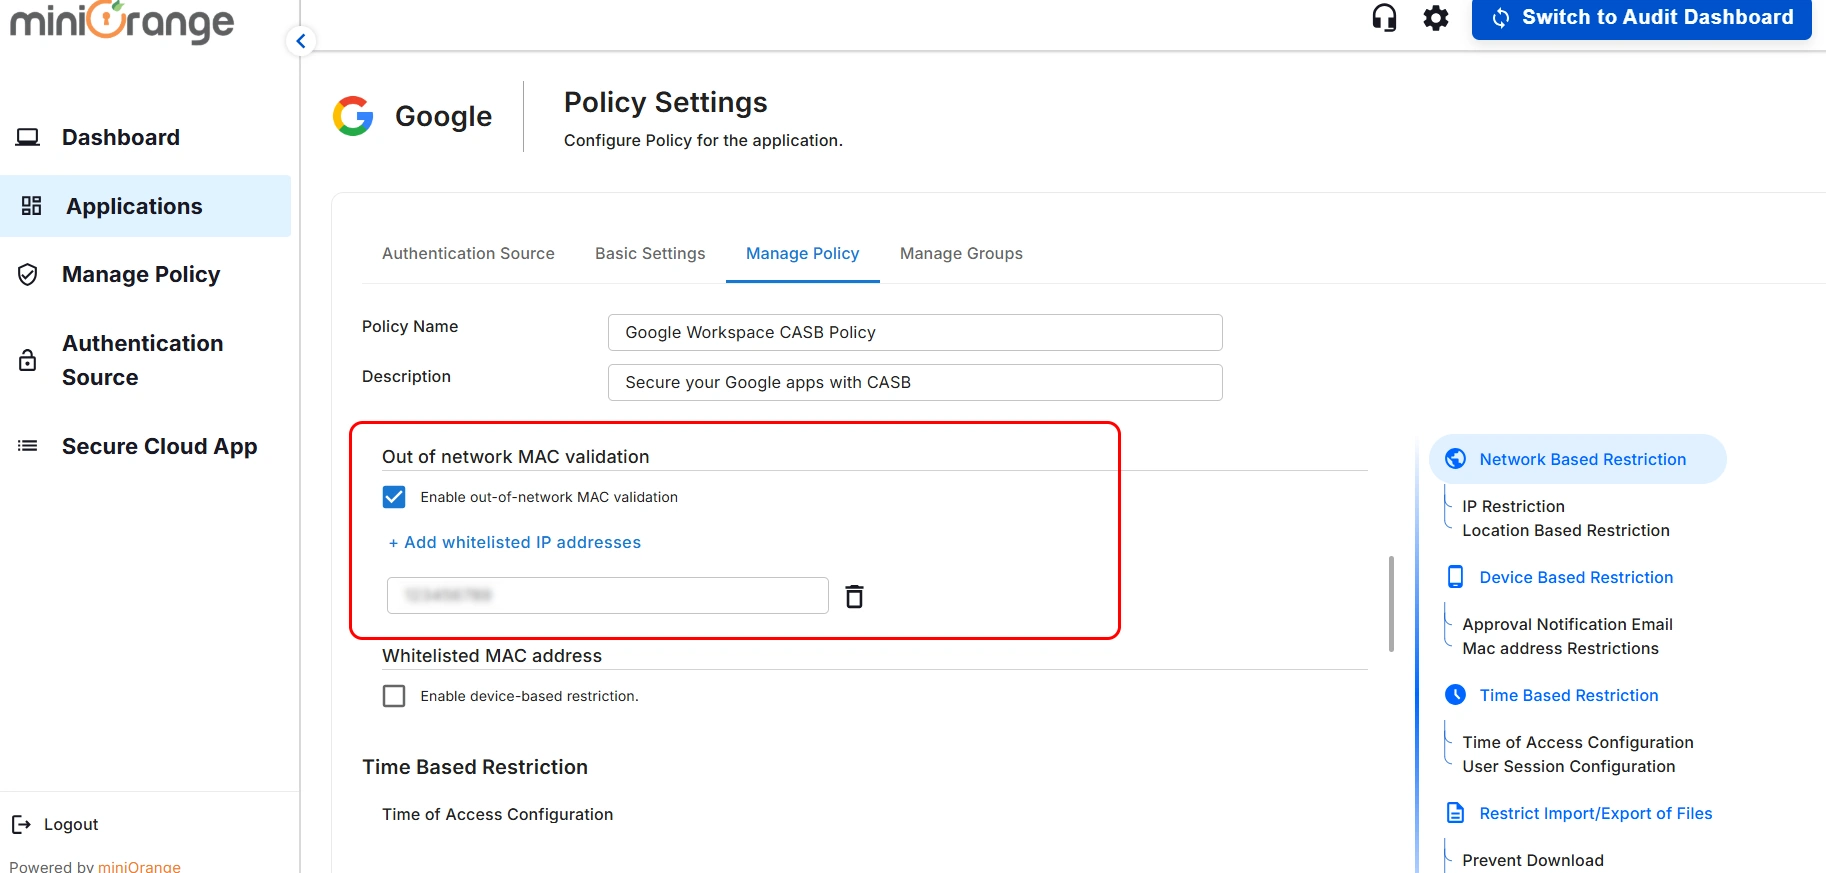
Task: Switch to Manage Groups tab
Action: (x=961, y=254)
